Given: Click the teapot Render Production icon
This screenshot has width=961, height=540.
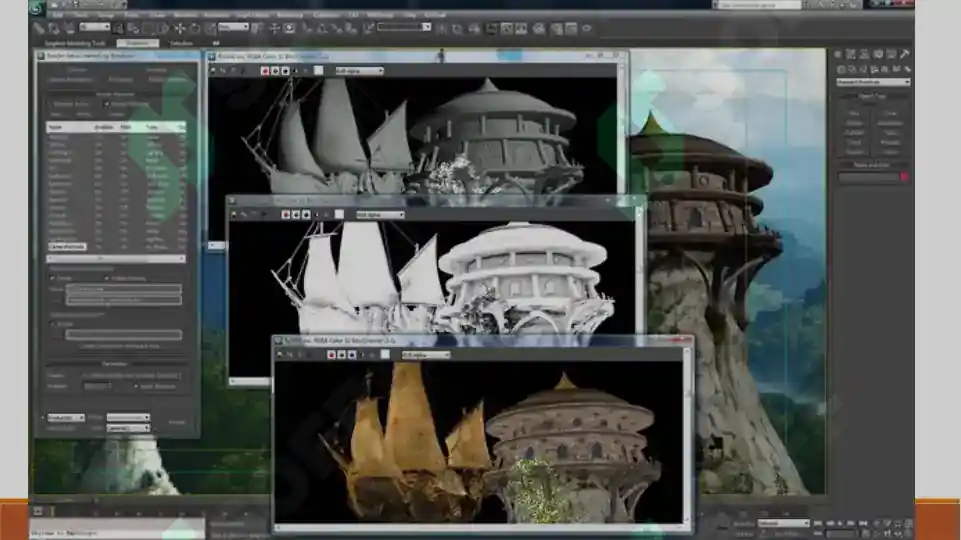Looking at the screenshot, I should tap(587, 28).
